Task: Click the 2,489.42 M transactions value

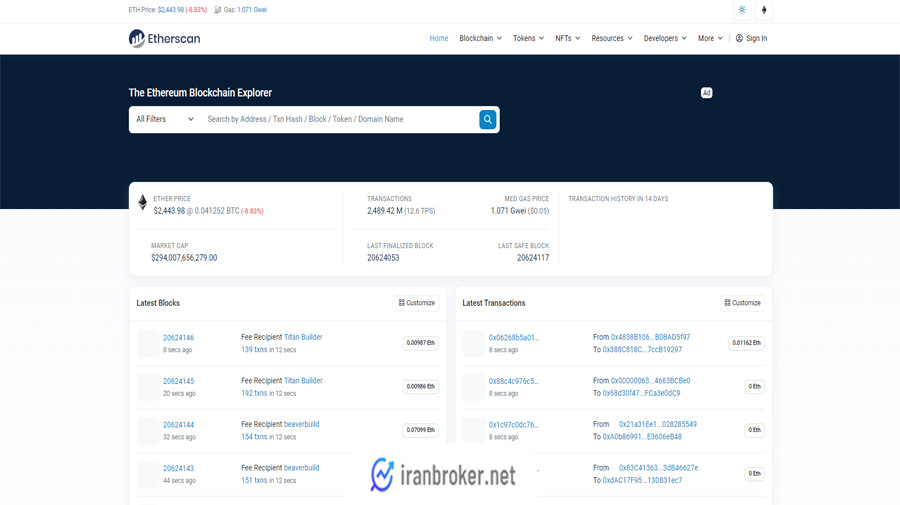Action: 385,211
